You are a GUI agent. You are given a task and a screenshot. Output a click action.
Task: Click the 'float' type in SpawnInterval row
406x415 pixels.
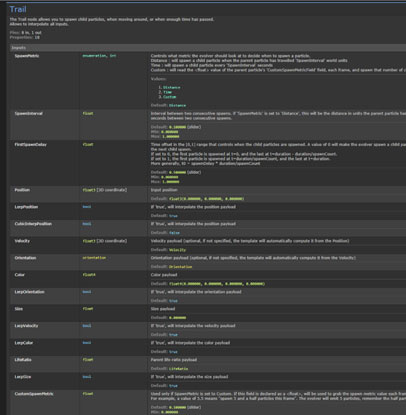[x=88, y=114]
